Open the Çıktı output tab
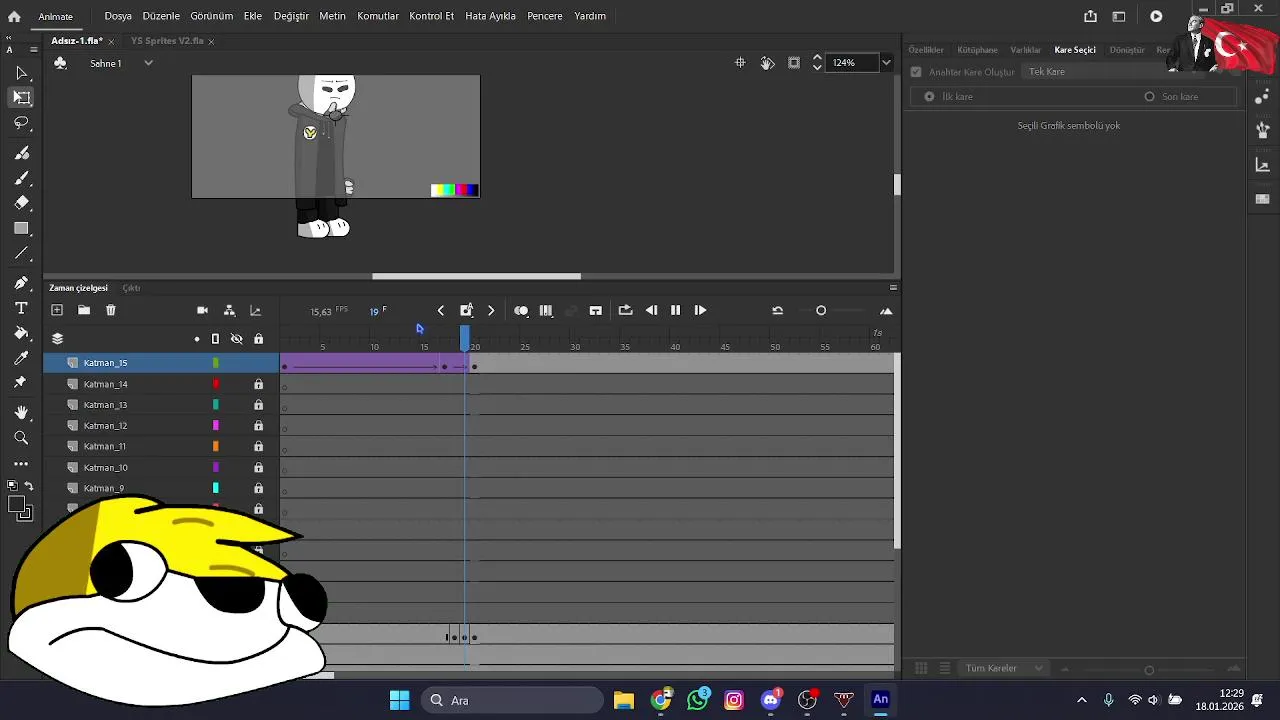The height and width of the screenshot is (720, 1280). (131, 288)
